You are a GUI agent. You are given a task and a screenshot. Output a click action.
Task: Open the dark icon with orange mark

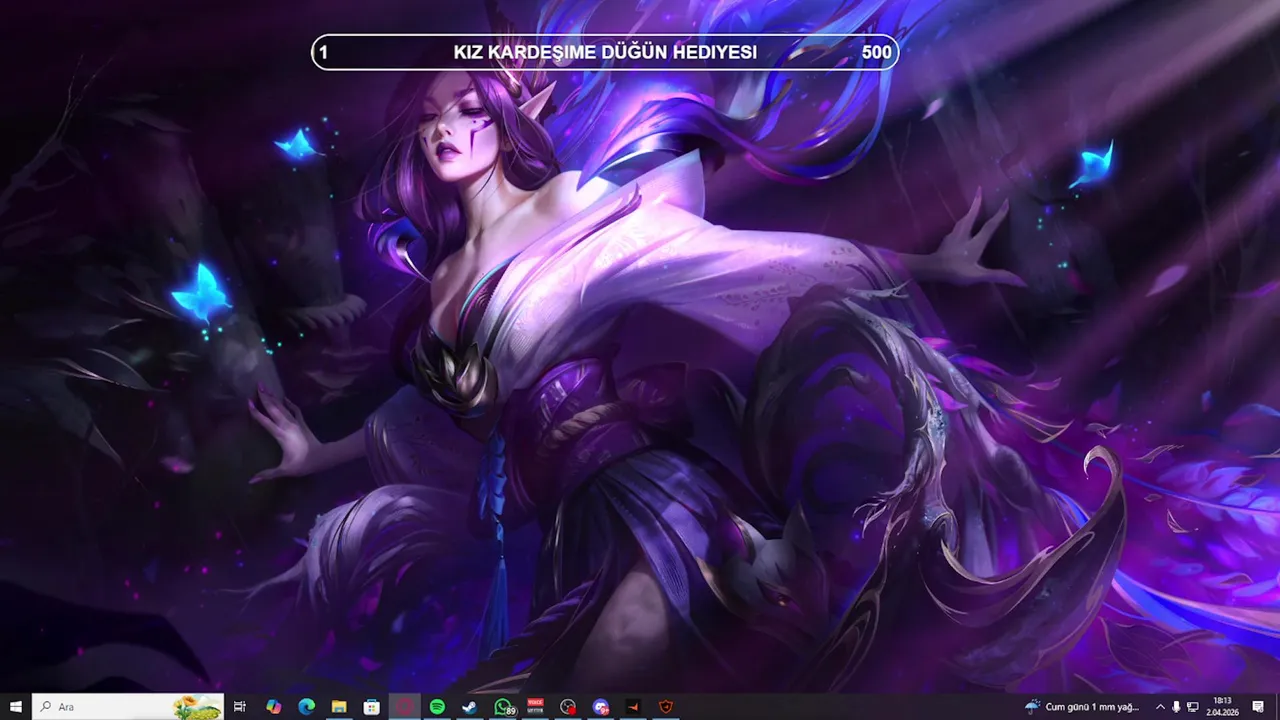click(x=633, y=706)
